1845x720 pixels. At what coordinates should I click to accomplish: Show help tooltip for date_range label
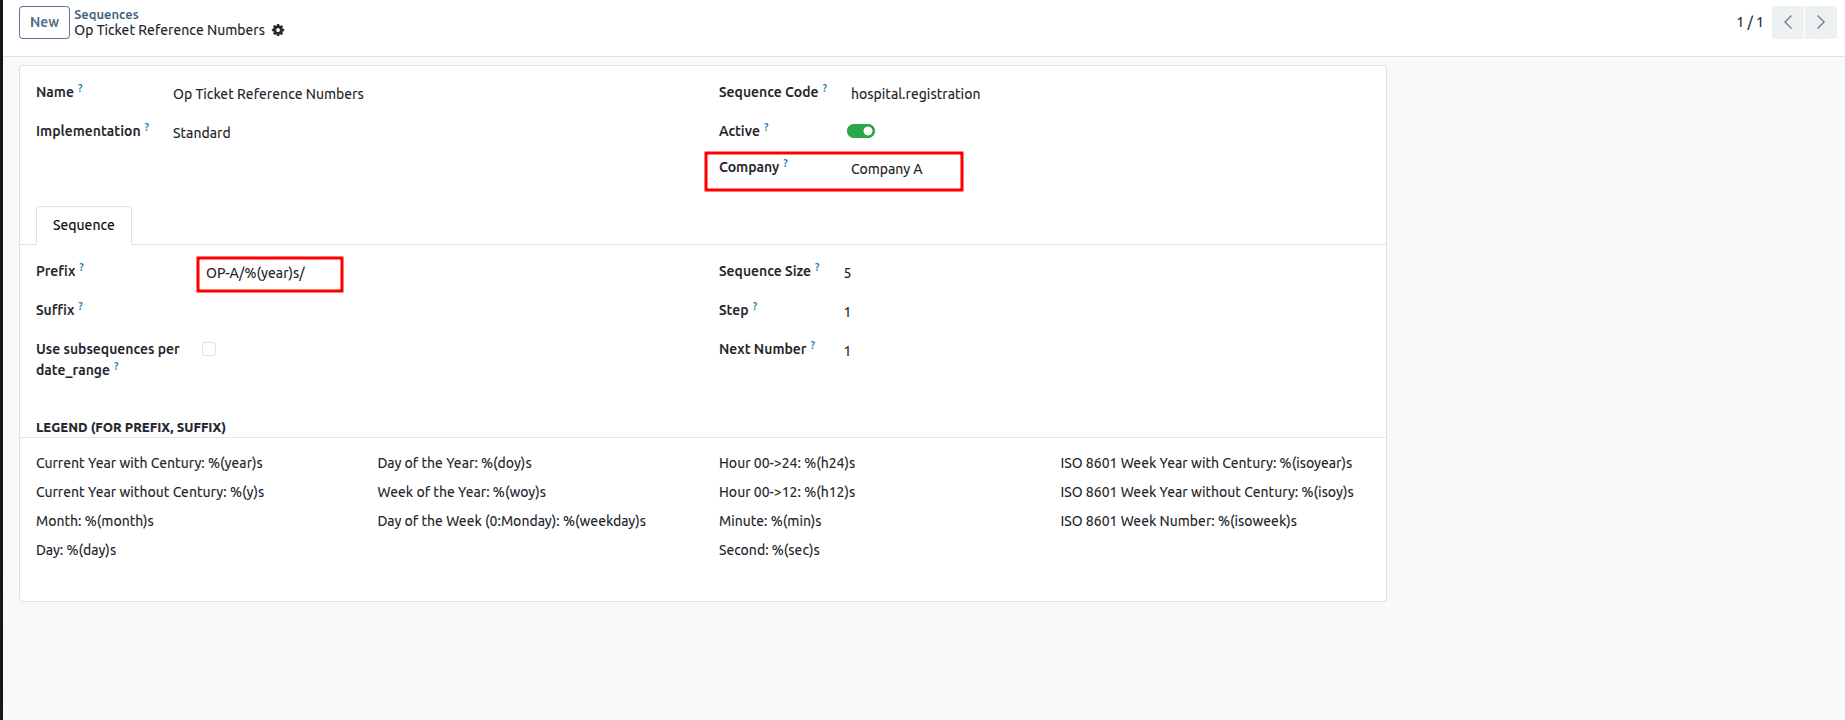pyautogui.click(x=116, y=366)
